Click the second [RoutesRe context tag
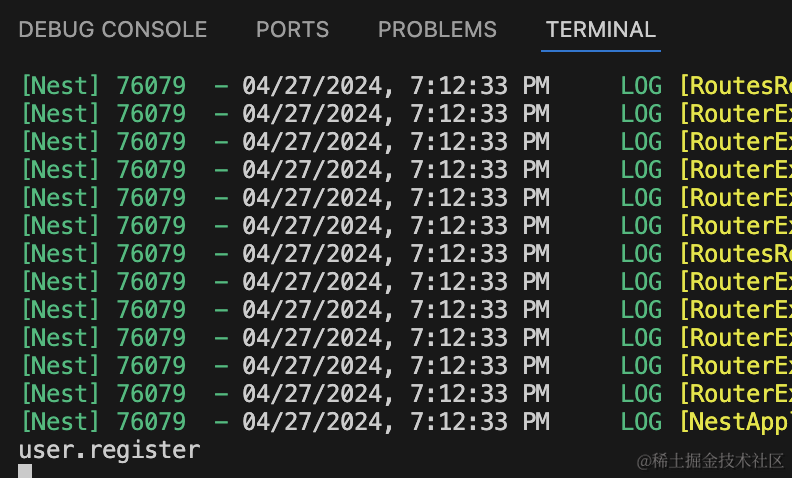 pyautogui.click(x=735, y=254)
